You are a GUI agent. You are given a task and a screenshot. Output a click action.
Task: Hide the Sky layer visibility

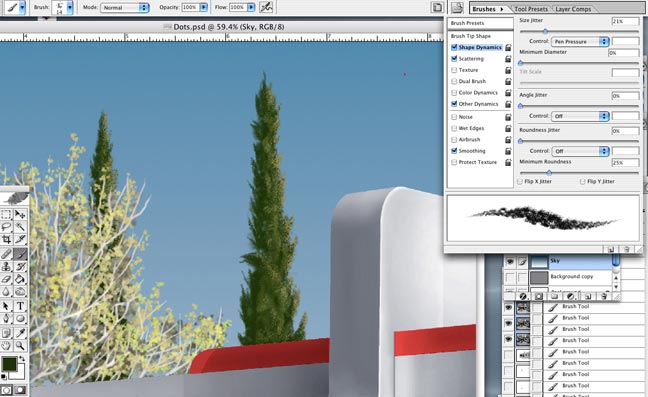click(510, 261)
